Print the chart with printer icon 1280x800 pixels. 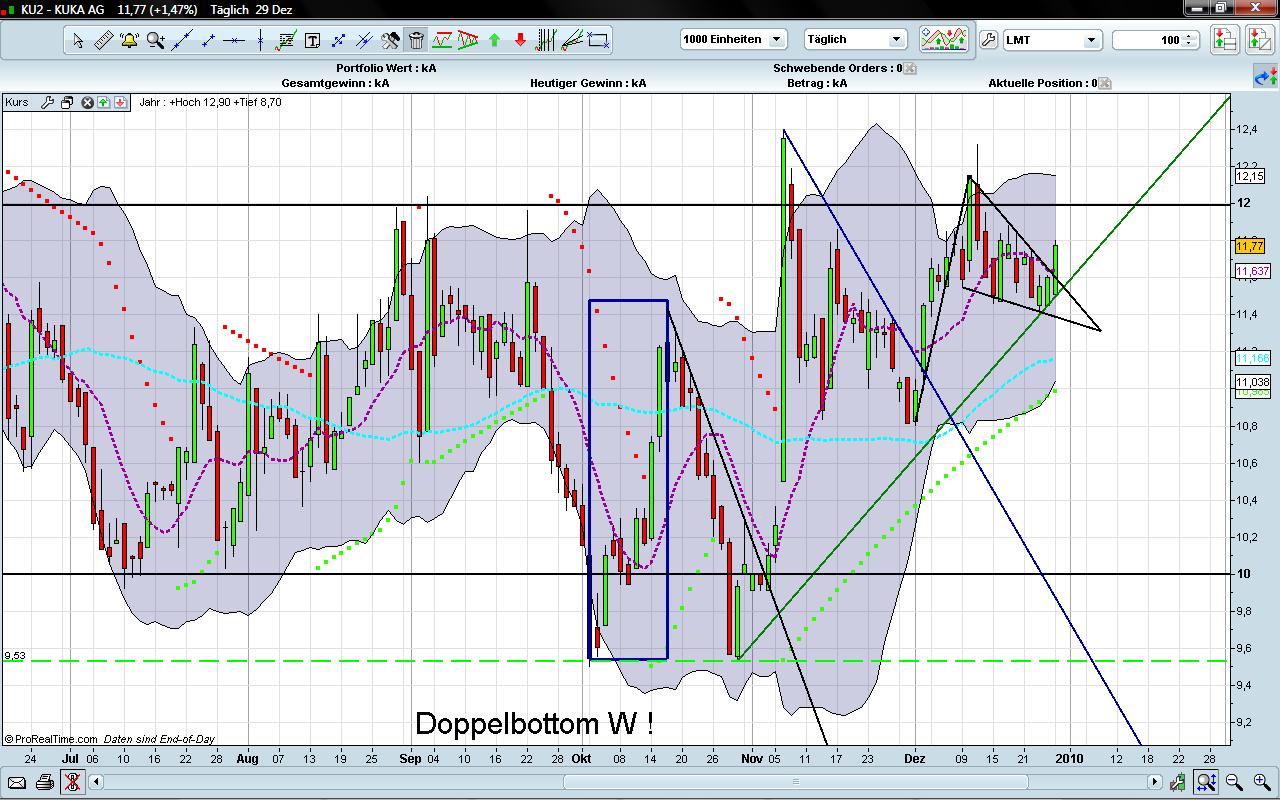[44, 782]
